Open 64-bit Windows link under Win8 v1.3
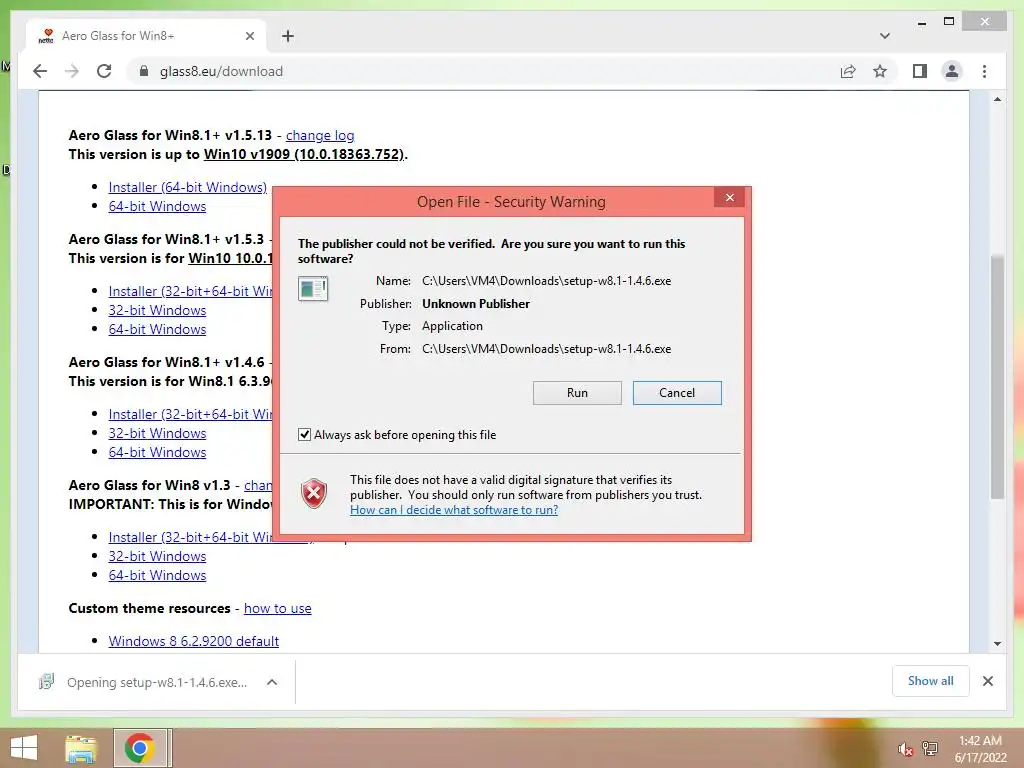This screenshot has height=768, width=1024. point(157,575)
